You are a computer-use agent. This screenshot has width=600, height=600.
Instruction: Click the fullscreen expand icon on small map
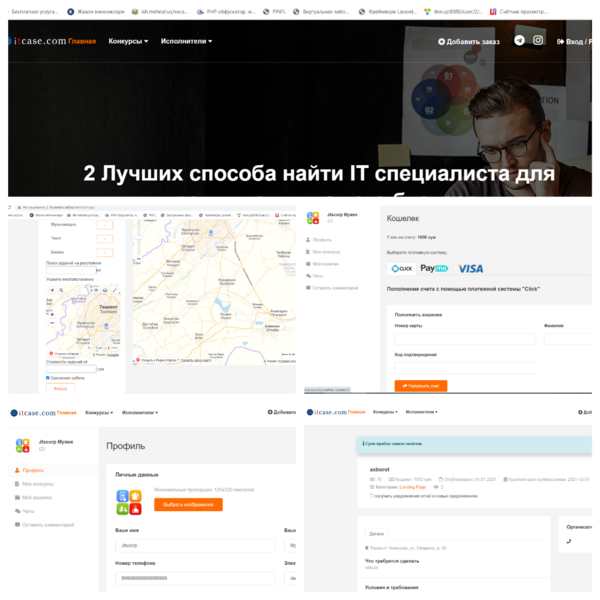(114, 290)
